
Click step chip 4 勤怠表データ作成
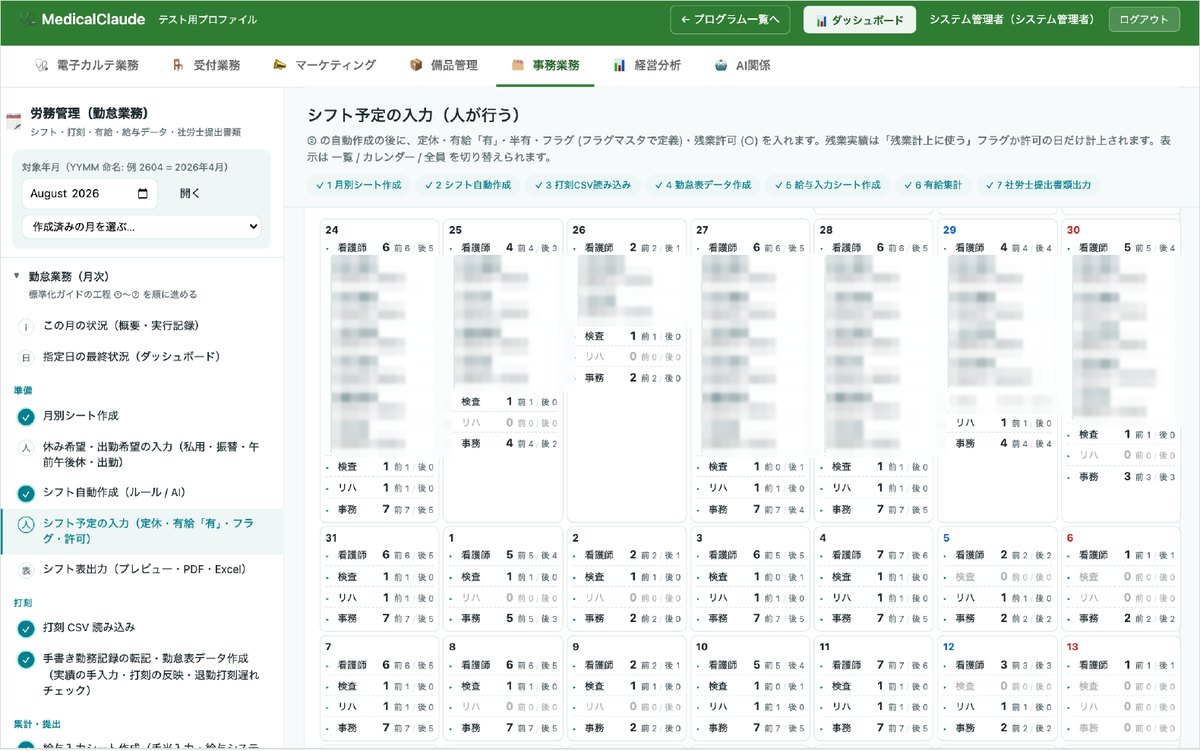click(703, 185)
